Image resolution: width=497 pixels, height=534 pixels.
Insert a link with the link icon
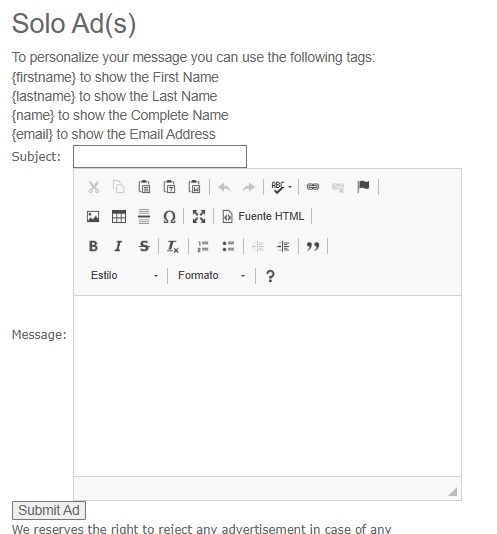[313, 187]
